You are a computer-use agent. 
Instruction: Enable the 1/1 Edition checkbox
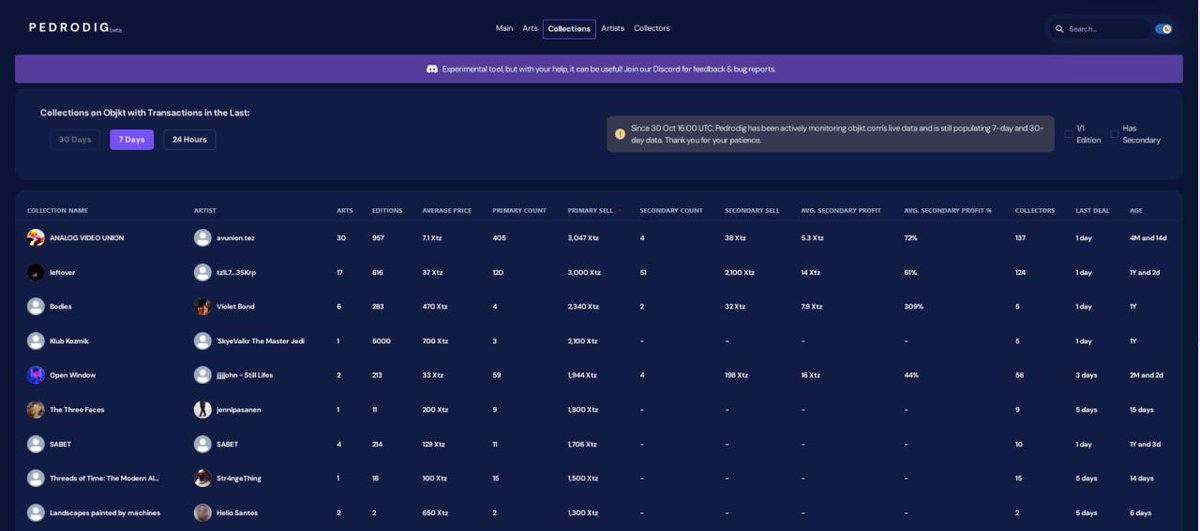pyautogui.click(x=1069, y=134)
